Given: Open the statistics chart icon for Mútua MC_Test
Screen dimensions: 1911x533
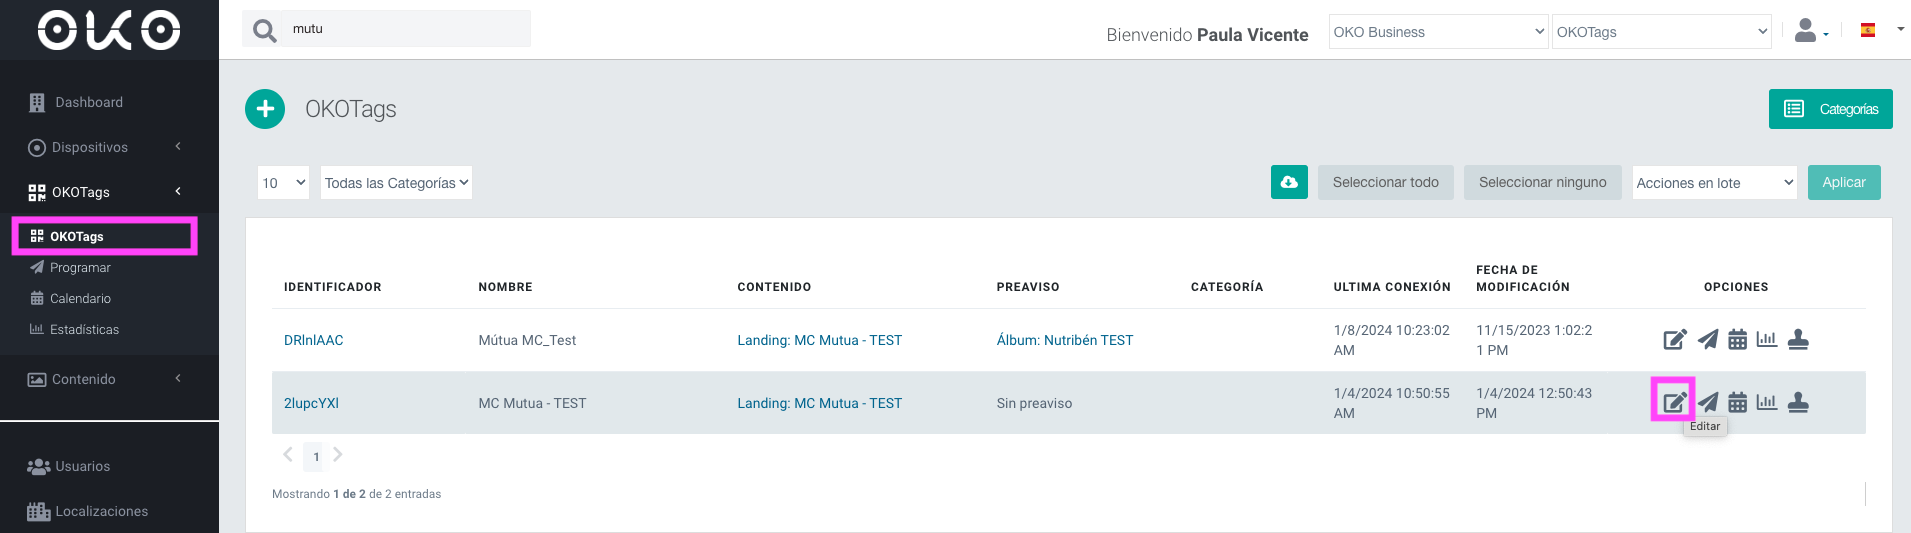Looking at the screenshot, I should tap(1767, 339).
